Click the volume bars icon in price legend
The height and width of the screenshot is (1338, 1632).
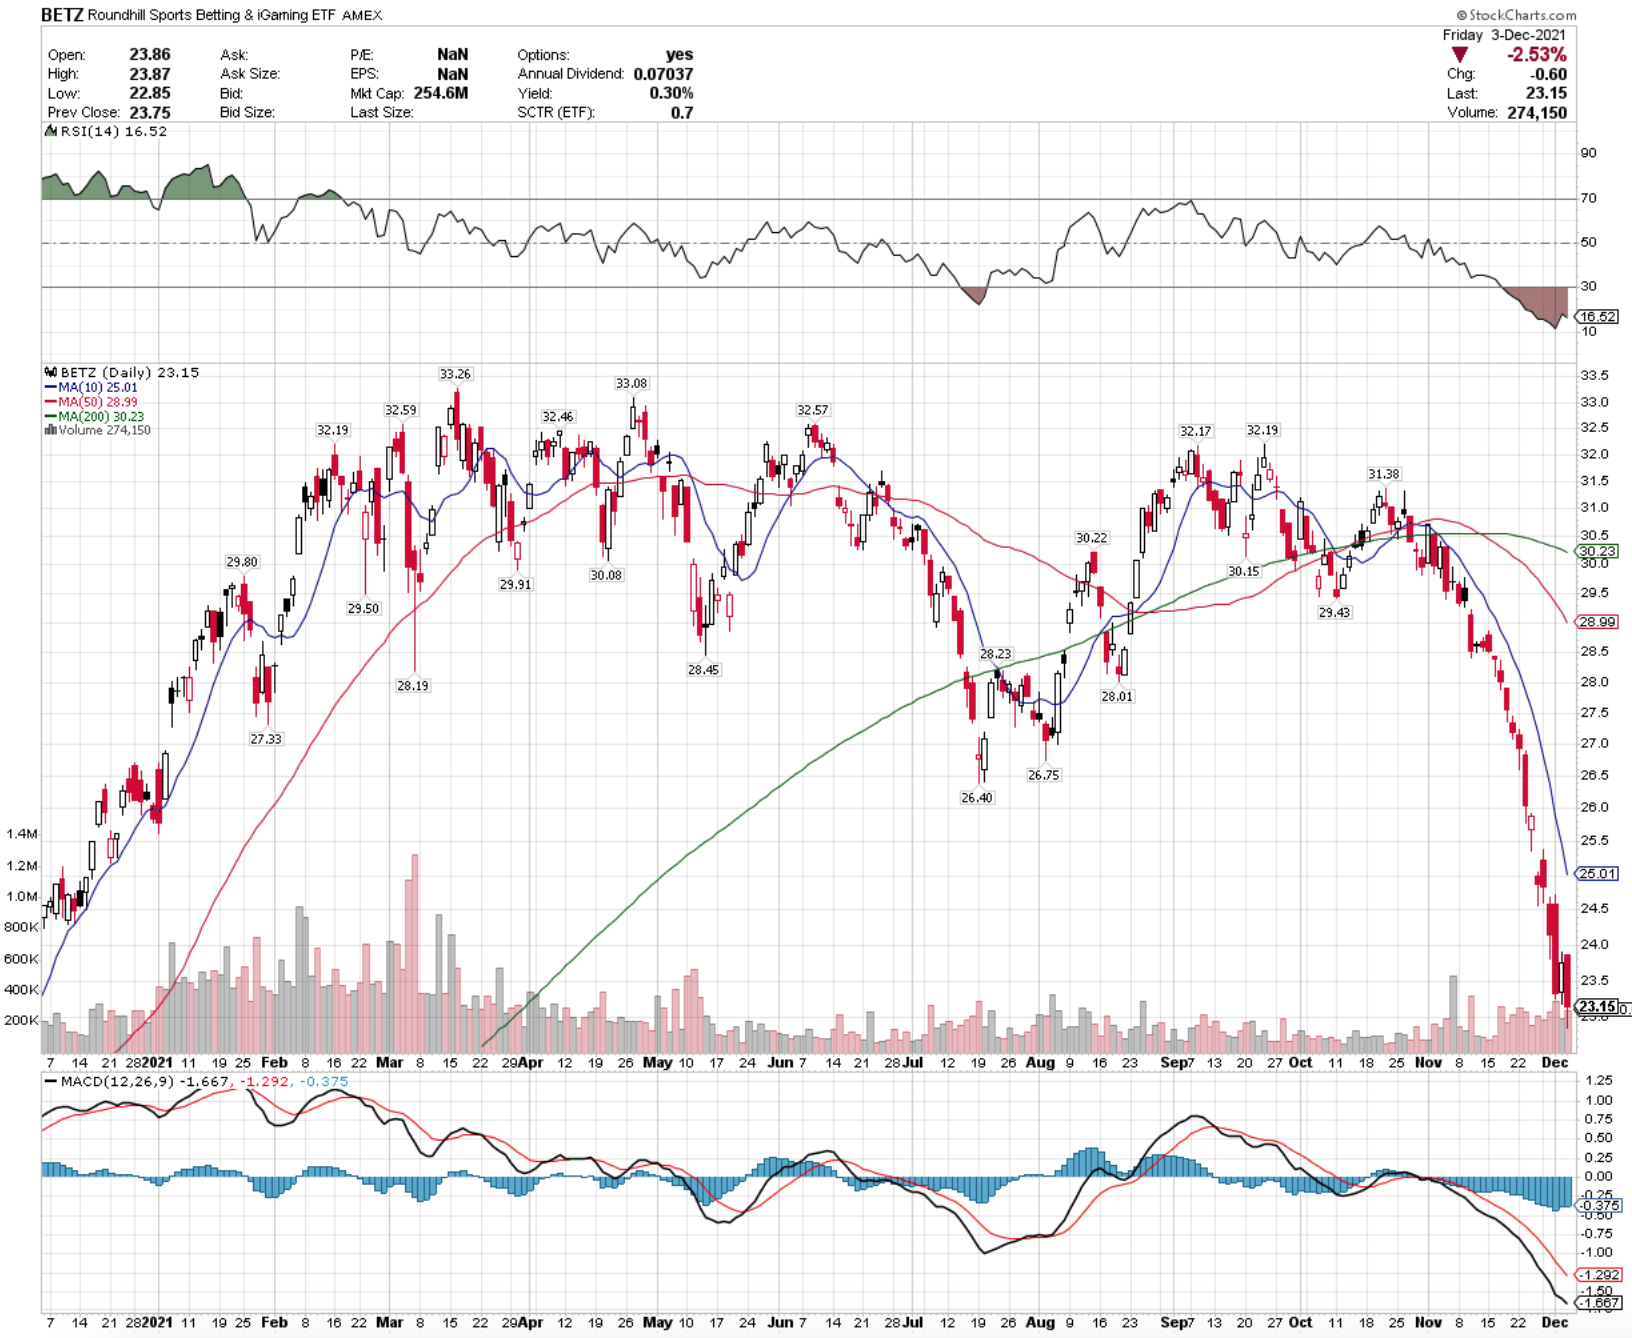click(x=50, y=430)
